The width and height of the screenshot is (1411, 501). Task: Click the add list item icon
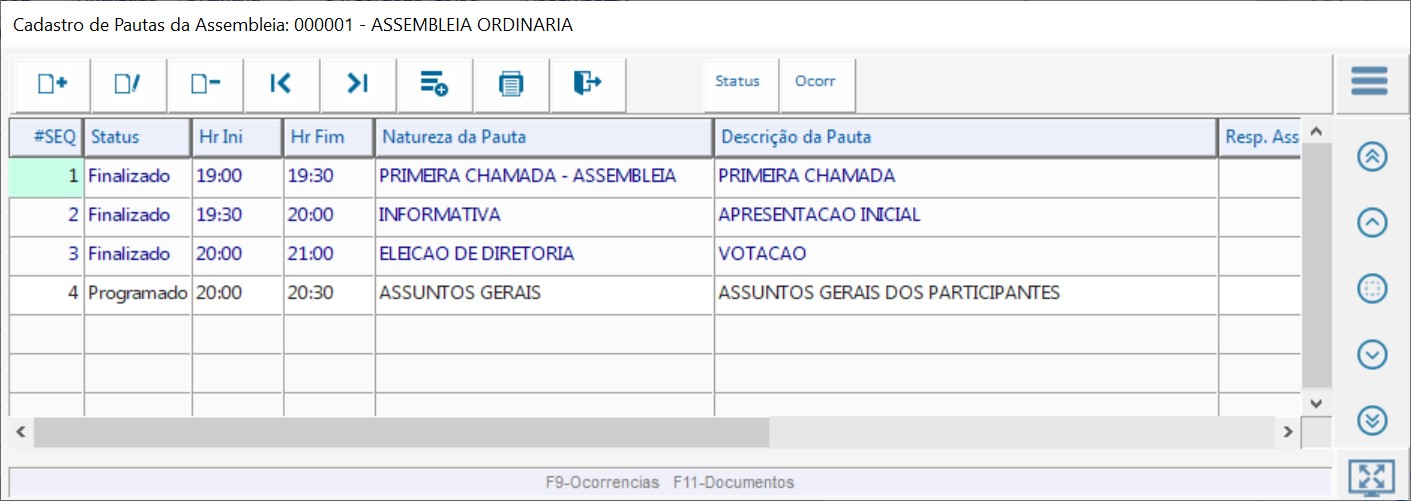point(434,84)
